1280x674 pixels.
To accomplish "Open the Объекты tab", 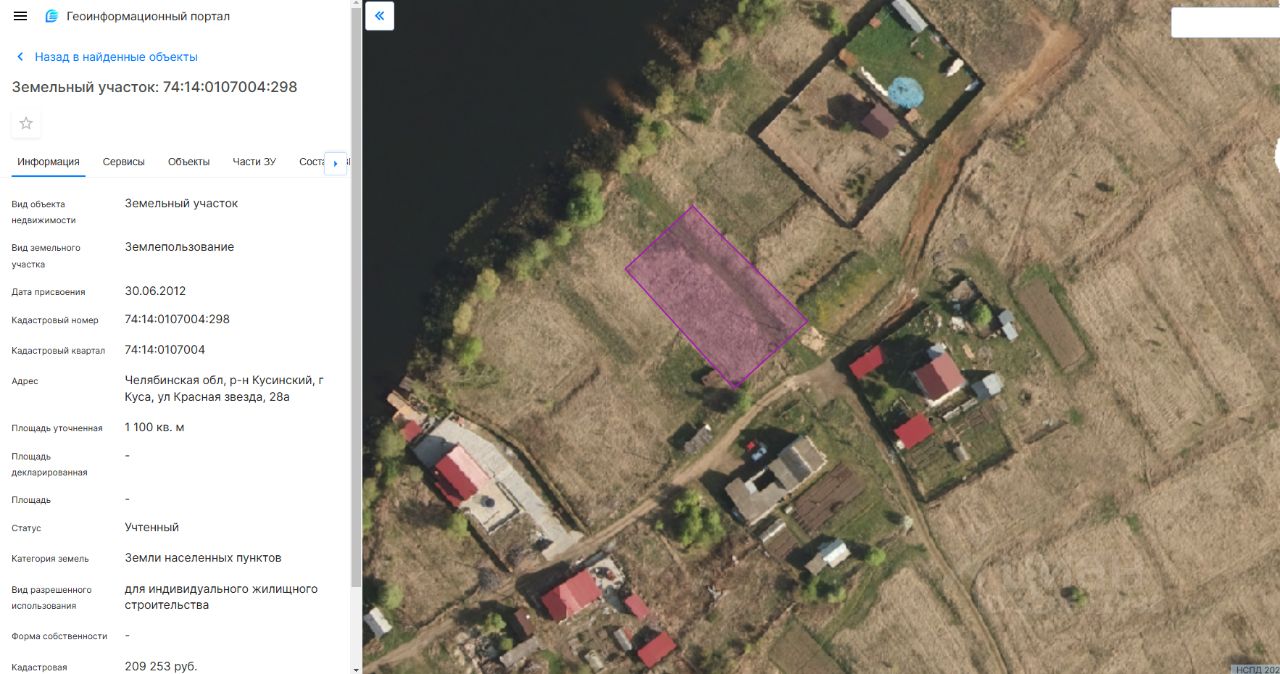I will [x=189, y=162].
